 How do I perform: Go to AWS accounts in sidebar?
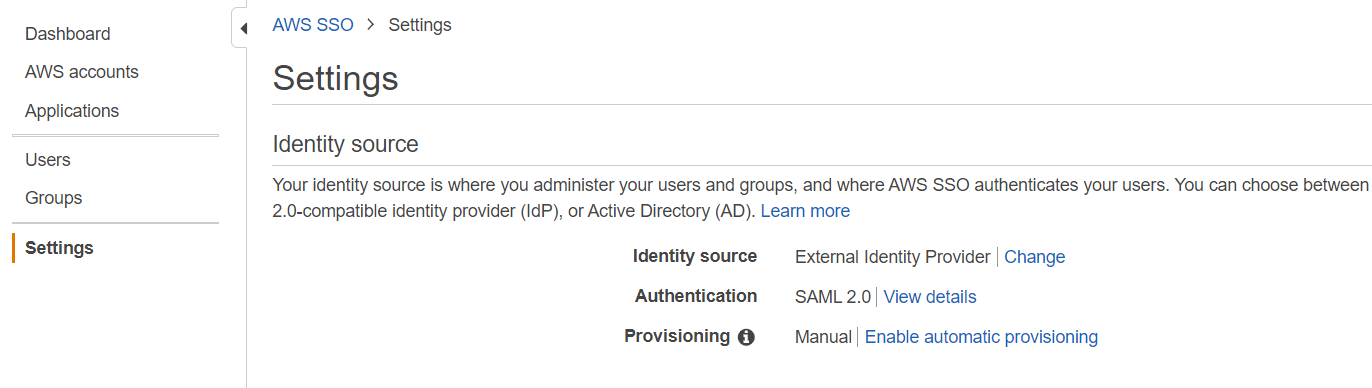[x=82, y=72]
